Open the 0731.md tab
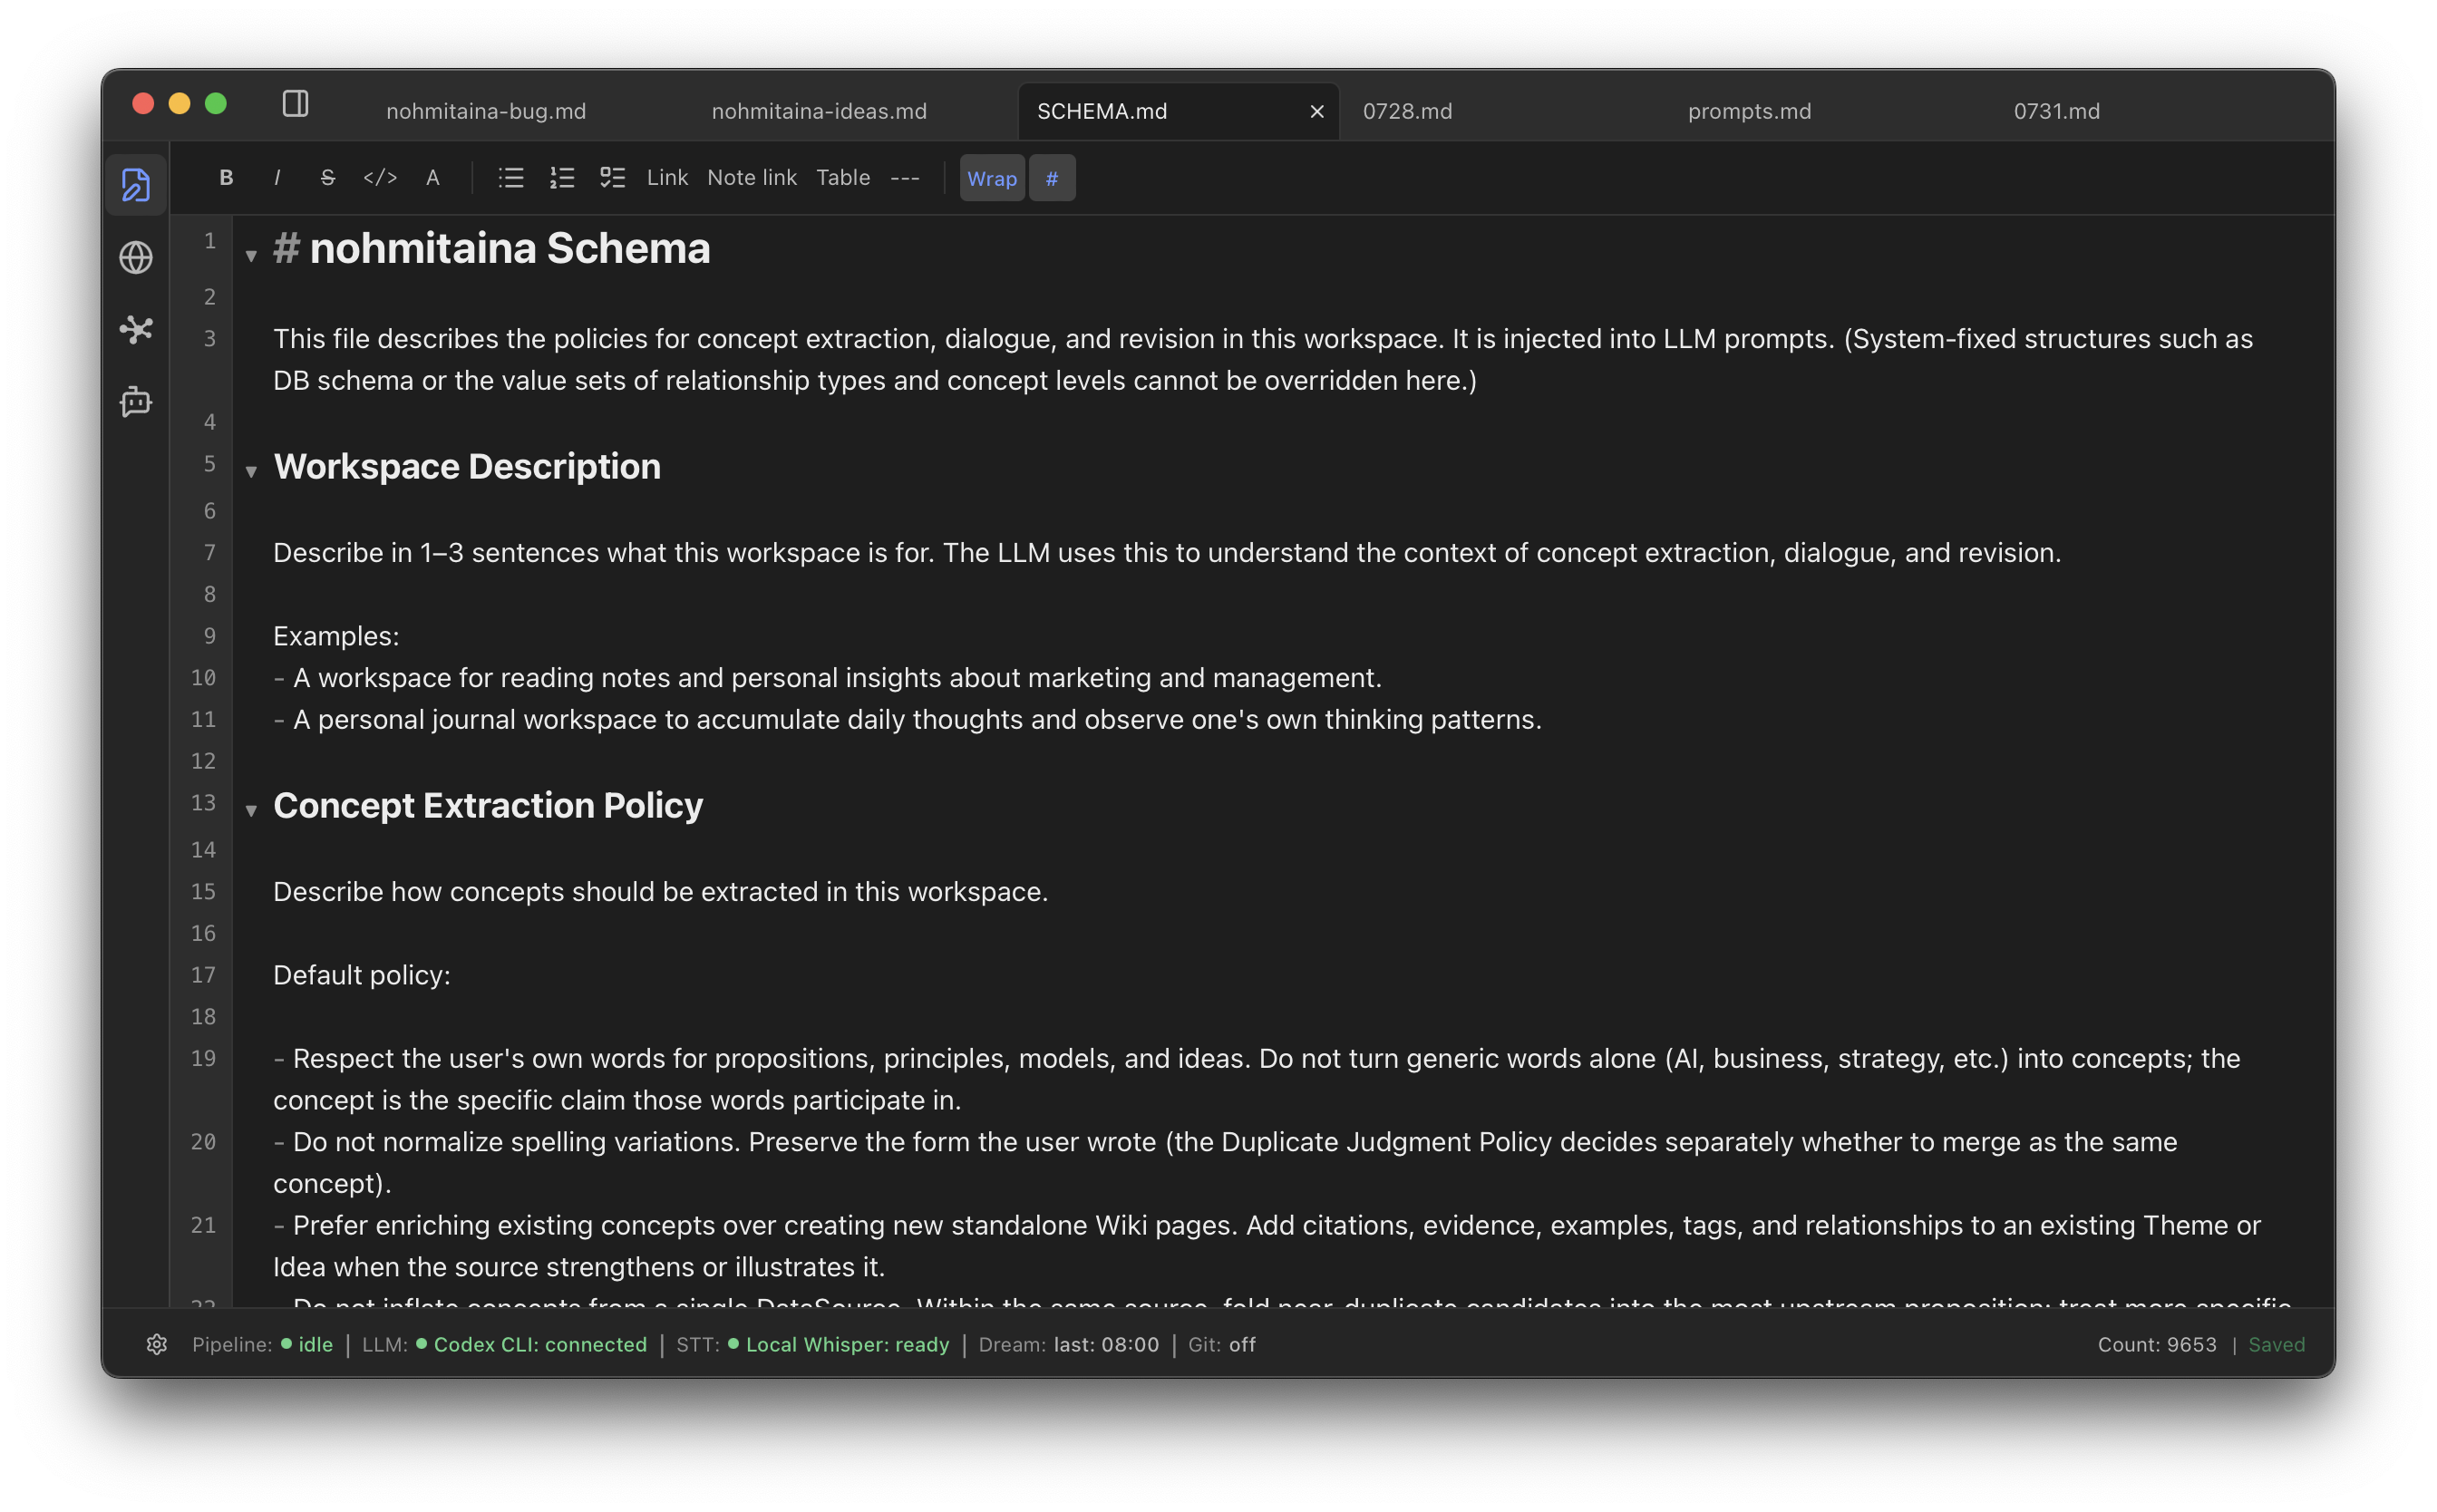Screen dimensions: 2437x1512 pyautogui.click(x=2056, y=111)
